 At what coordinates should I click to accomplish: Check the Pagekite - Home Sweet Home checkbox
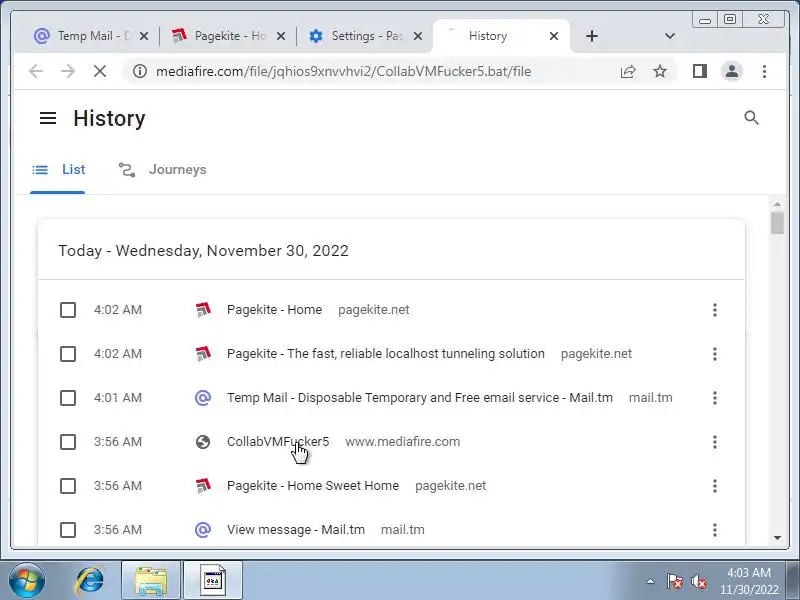coord(68,486)
